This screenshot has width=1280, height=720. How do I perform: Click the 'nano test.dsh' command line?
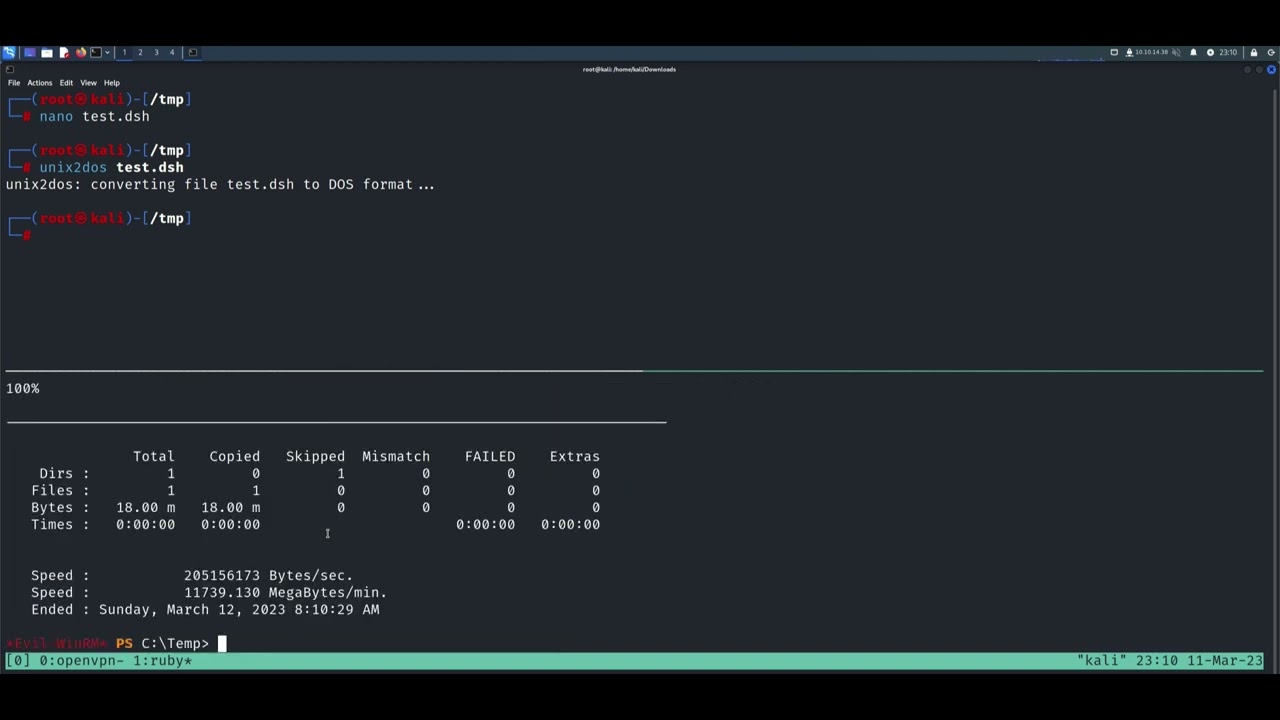94,116
